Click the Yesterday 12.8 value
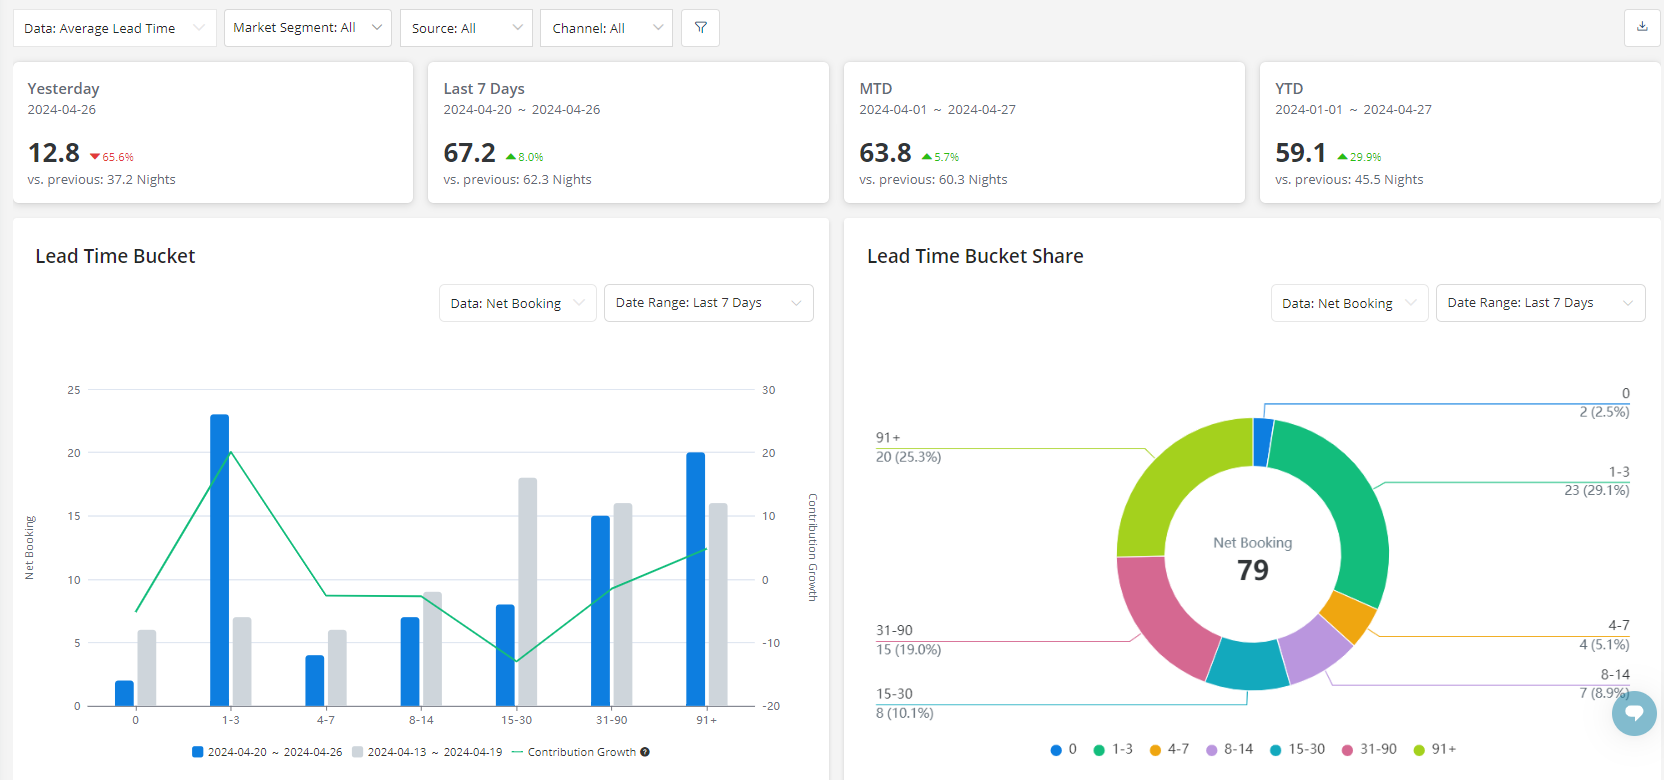This screenshot has width=1664, height=780. 54,153
